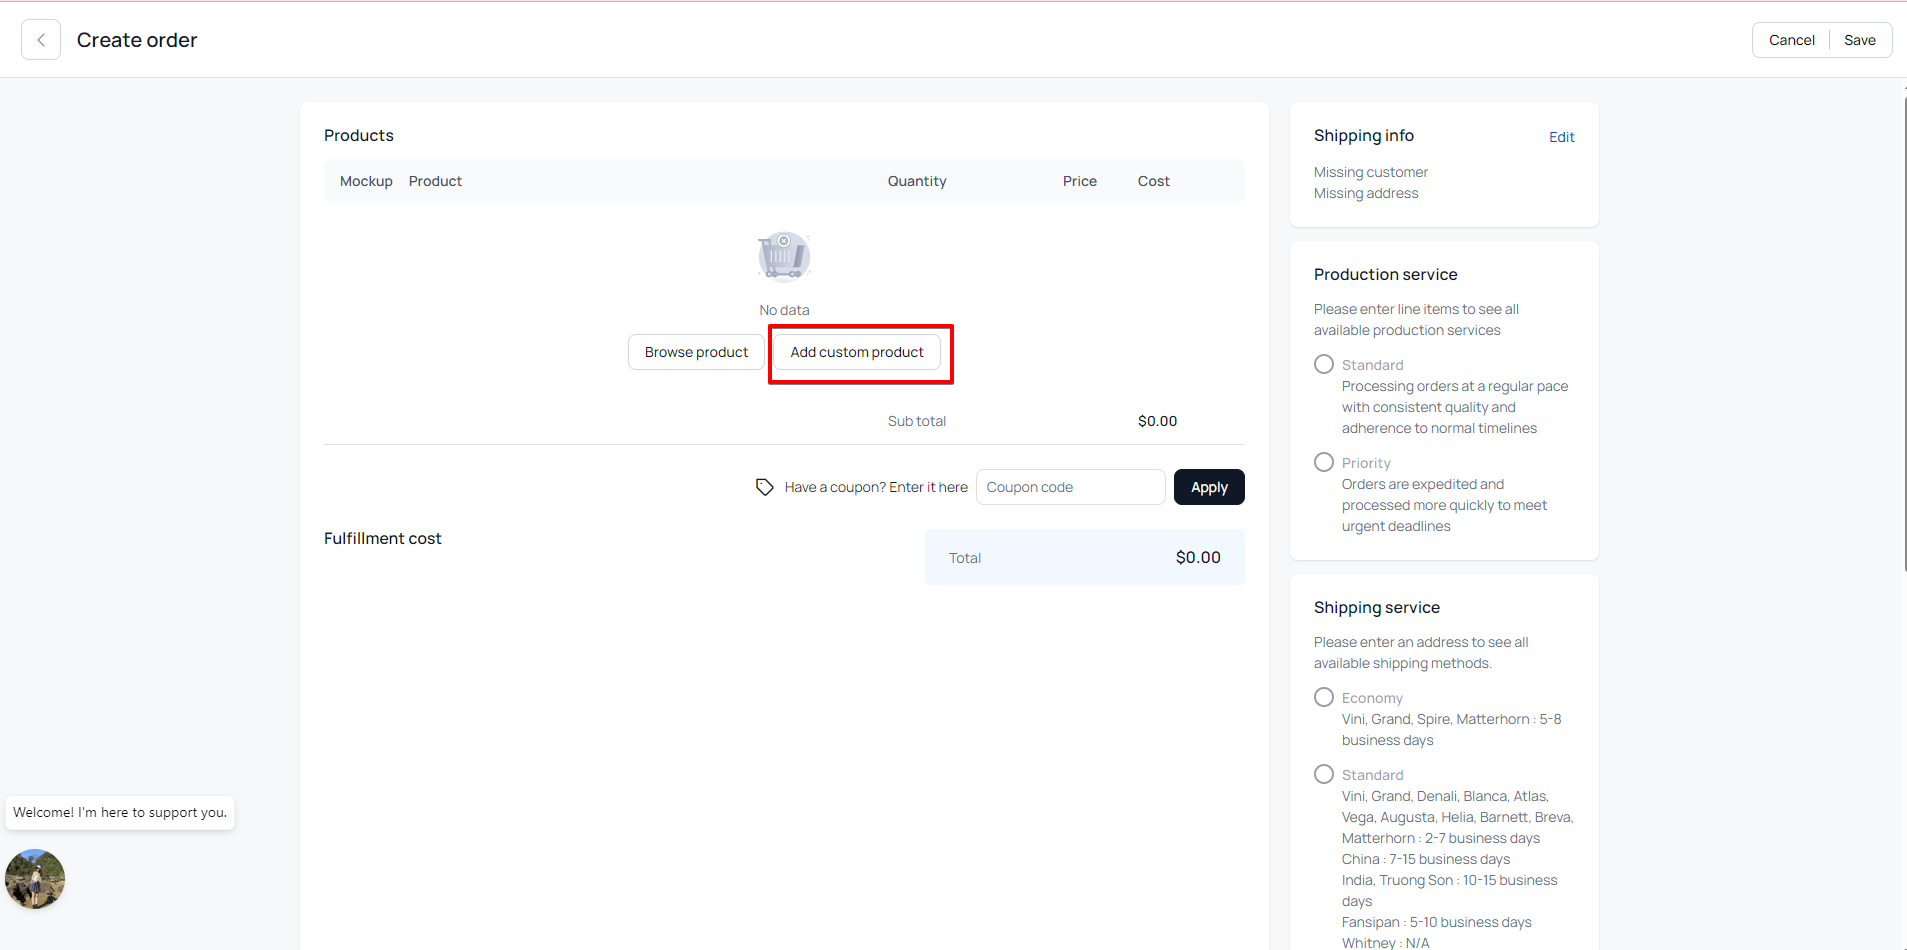
Task: Click the Mockup column header
Action: [x=366, y=181]
